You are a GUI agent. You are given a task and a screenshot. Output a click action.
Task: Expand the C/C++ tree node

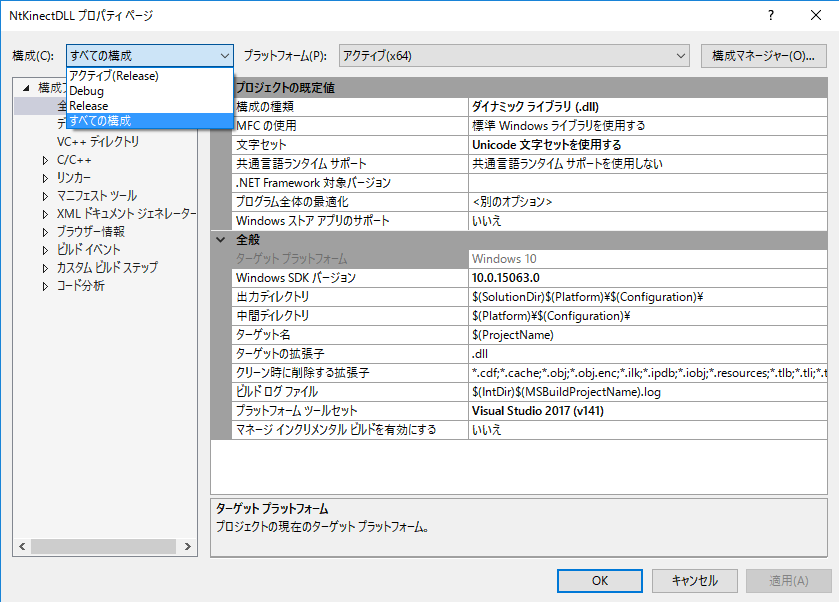[x=45, y=160]
